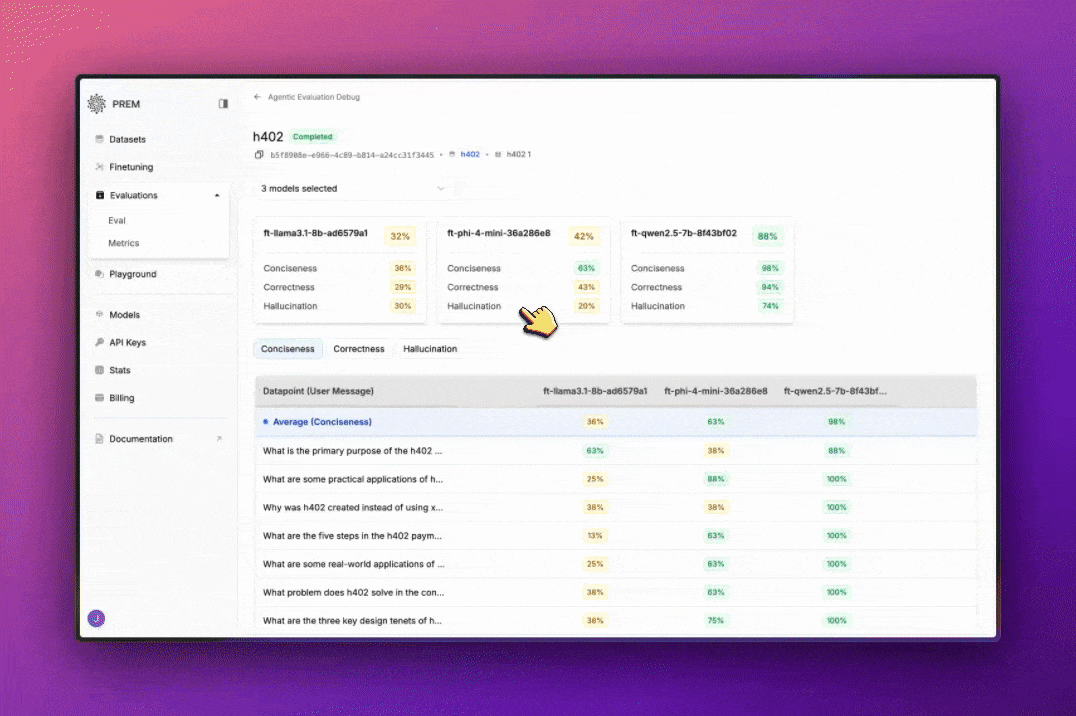This screenshot has width=1076, height=716.
Task: Click the Datasets sidebar icon
Action: [100, 139]
